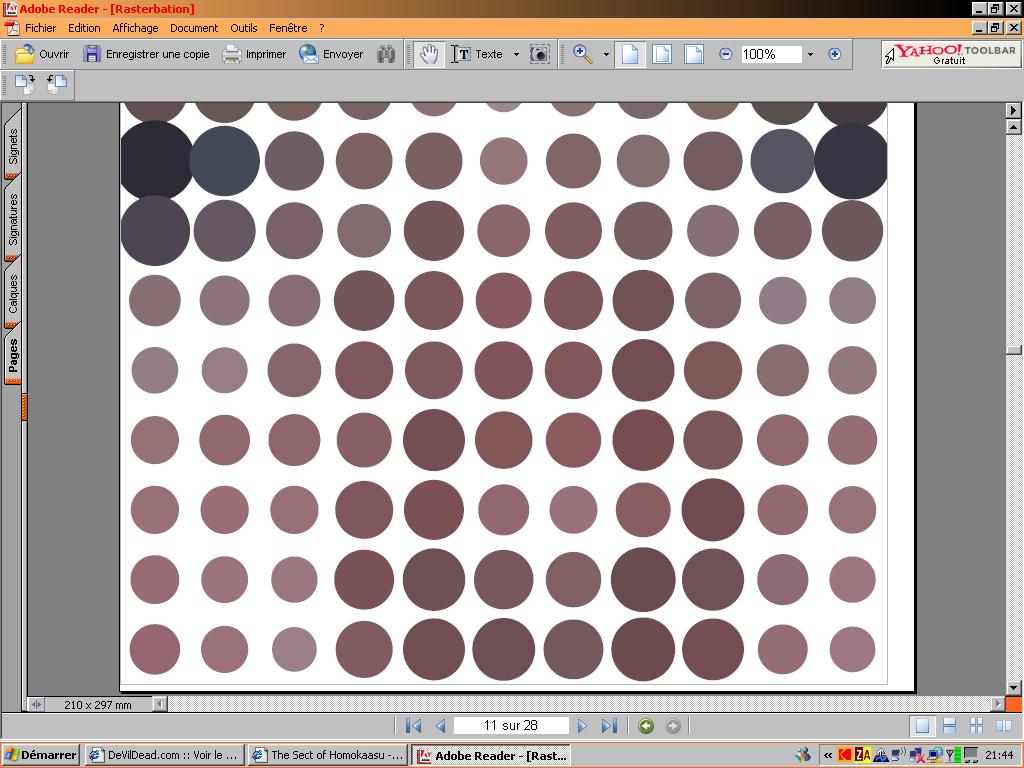
Task: Click vertical scrollbar down arrow
Action: (x=1013, y=688)
